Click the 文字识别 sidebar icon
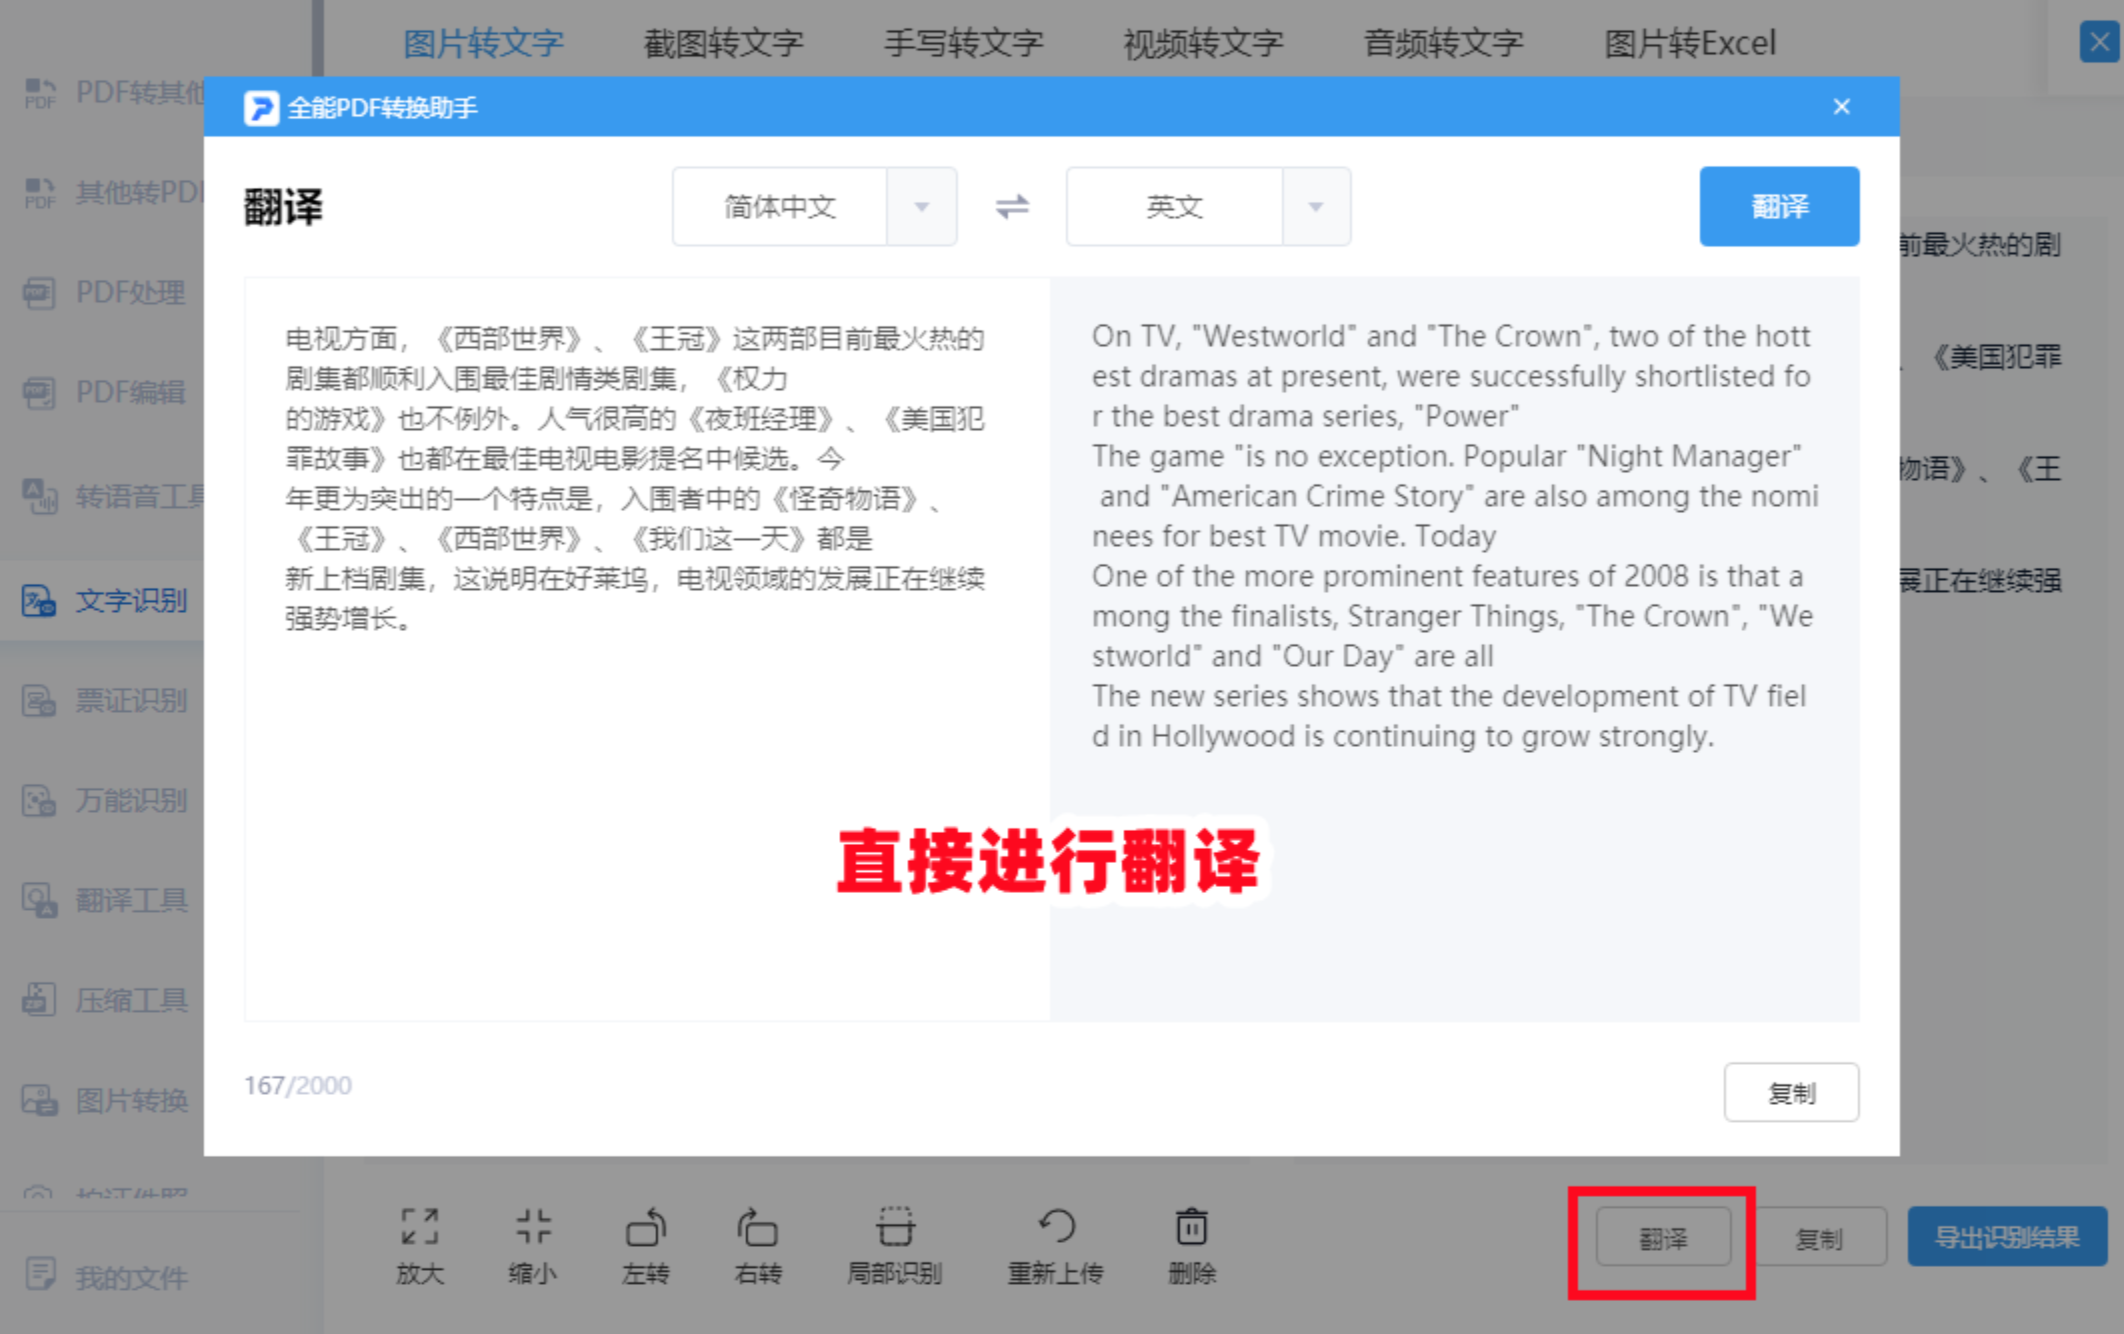Viewport: 2124px width, 1334px height. pyautogui.click(x=39, y=600)
